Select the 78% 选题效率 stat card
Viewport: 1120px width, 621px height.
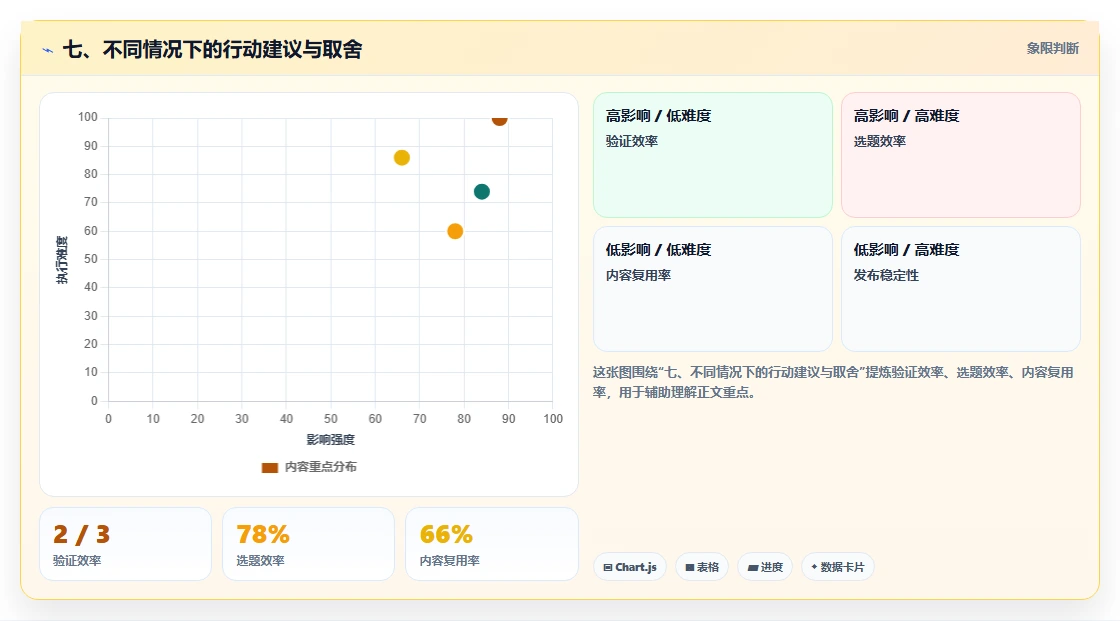309,544
